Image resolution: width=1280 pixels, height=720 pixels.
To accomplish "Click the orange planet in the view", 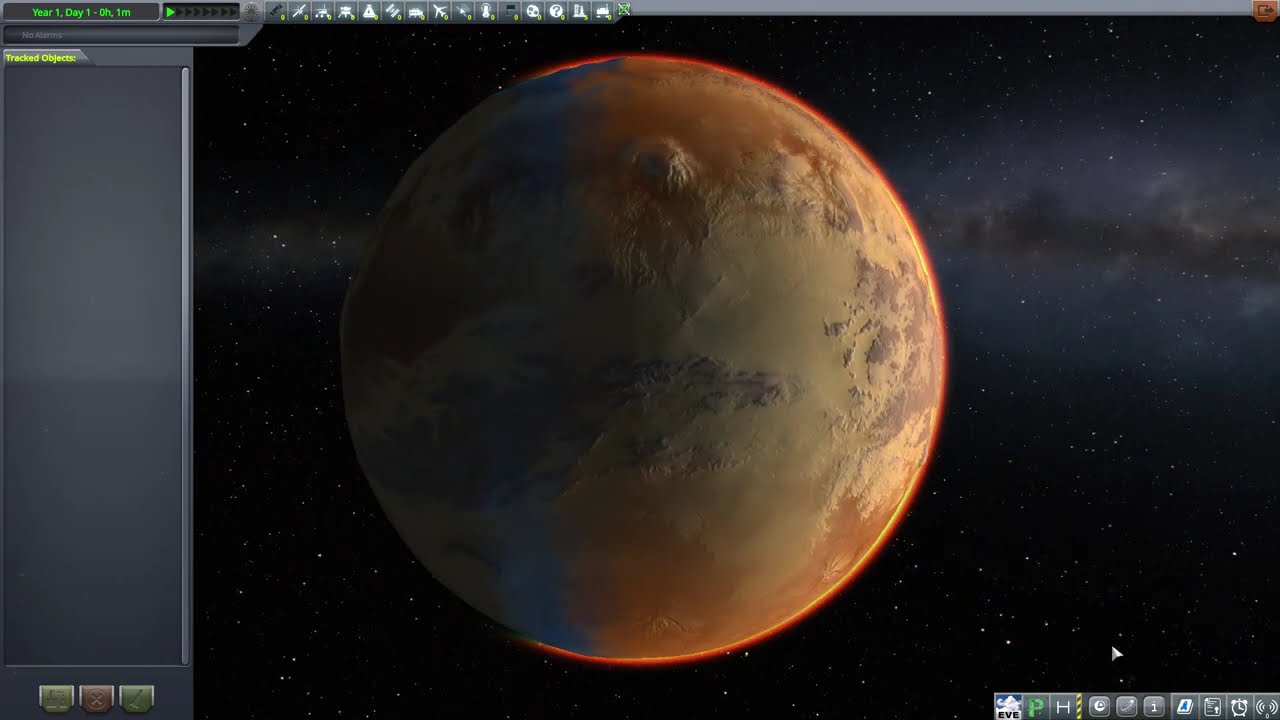I will [x=642, y=358].
